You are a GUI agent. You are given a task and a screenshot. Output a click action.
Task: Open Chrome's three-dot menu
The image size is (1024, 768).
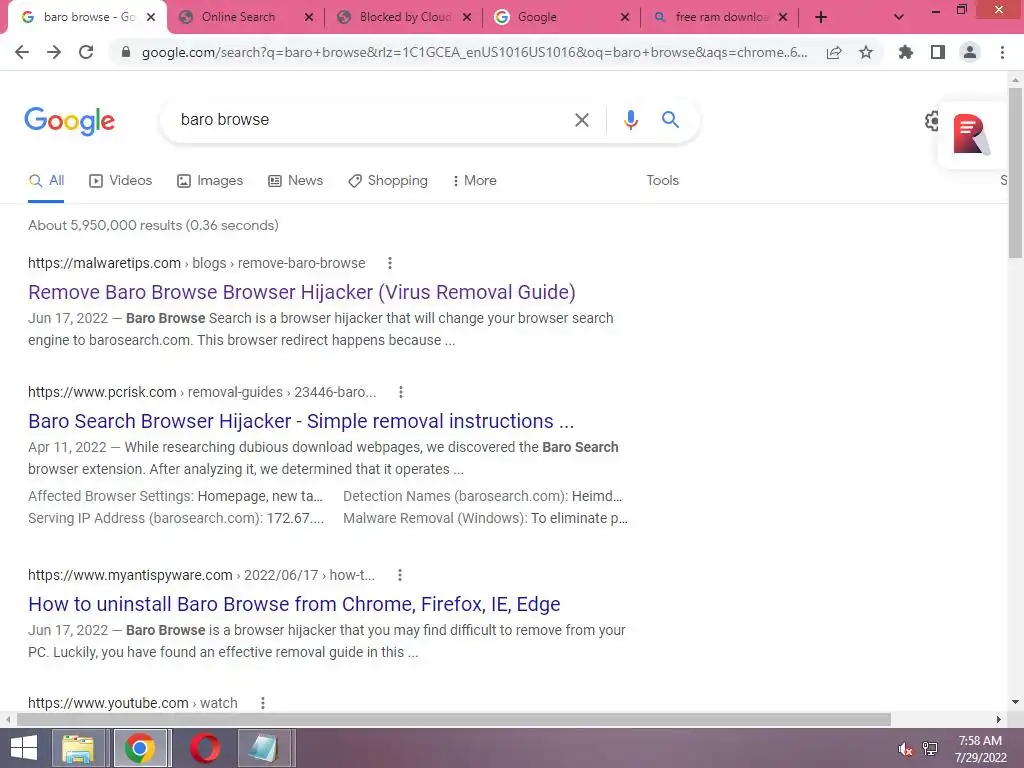[x=1002, y=52]
